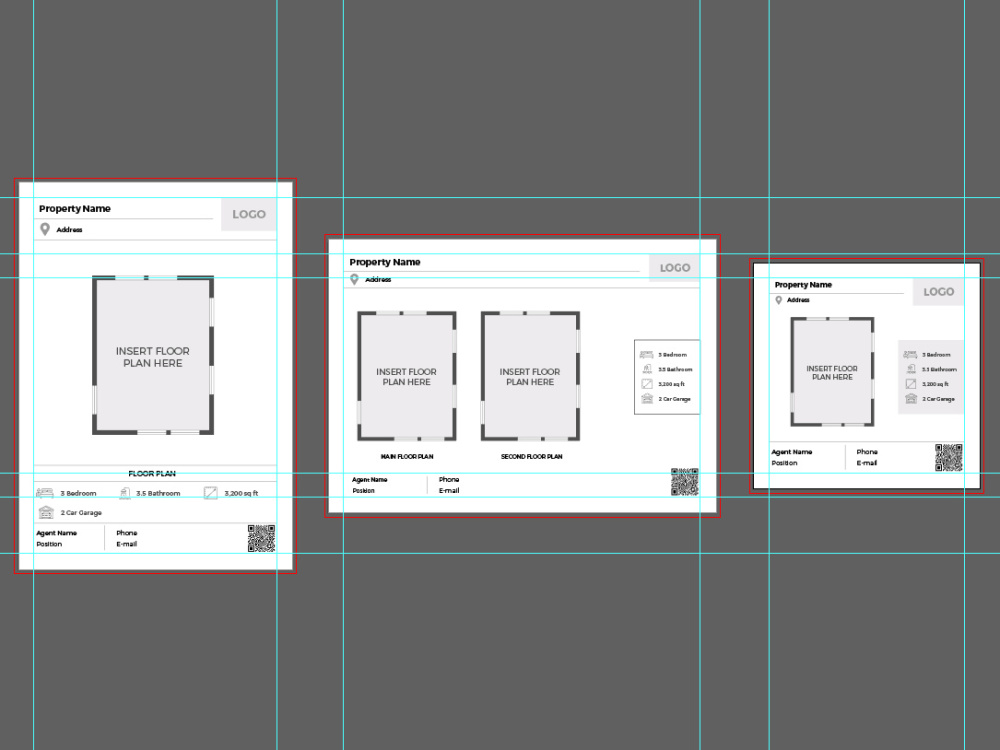
Task: Select '2 Car Garage' text in the middle artboard's feature box
Action: (x=675, y=399)
